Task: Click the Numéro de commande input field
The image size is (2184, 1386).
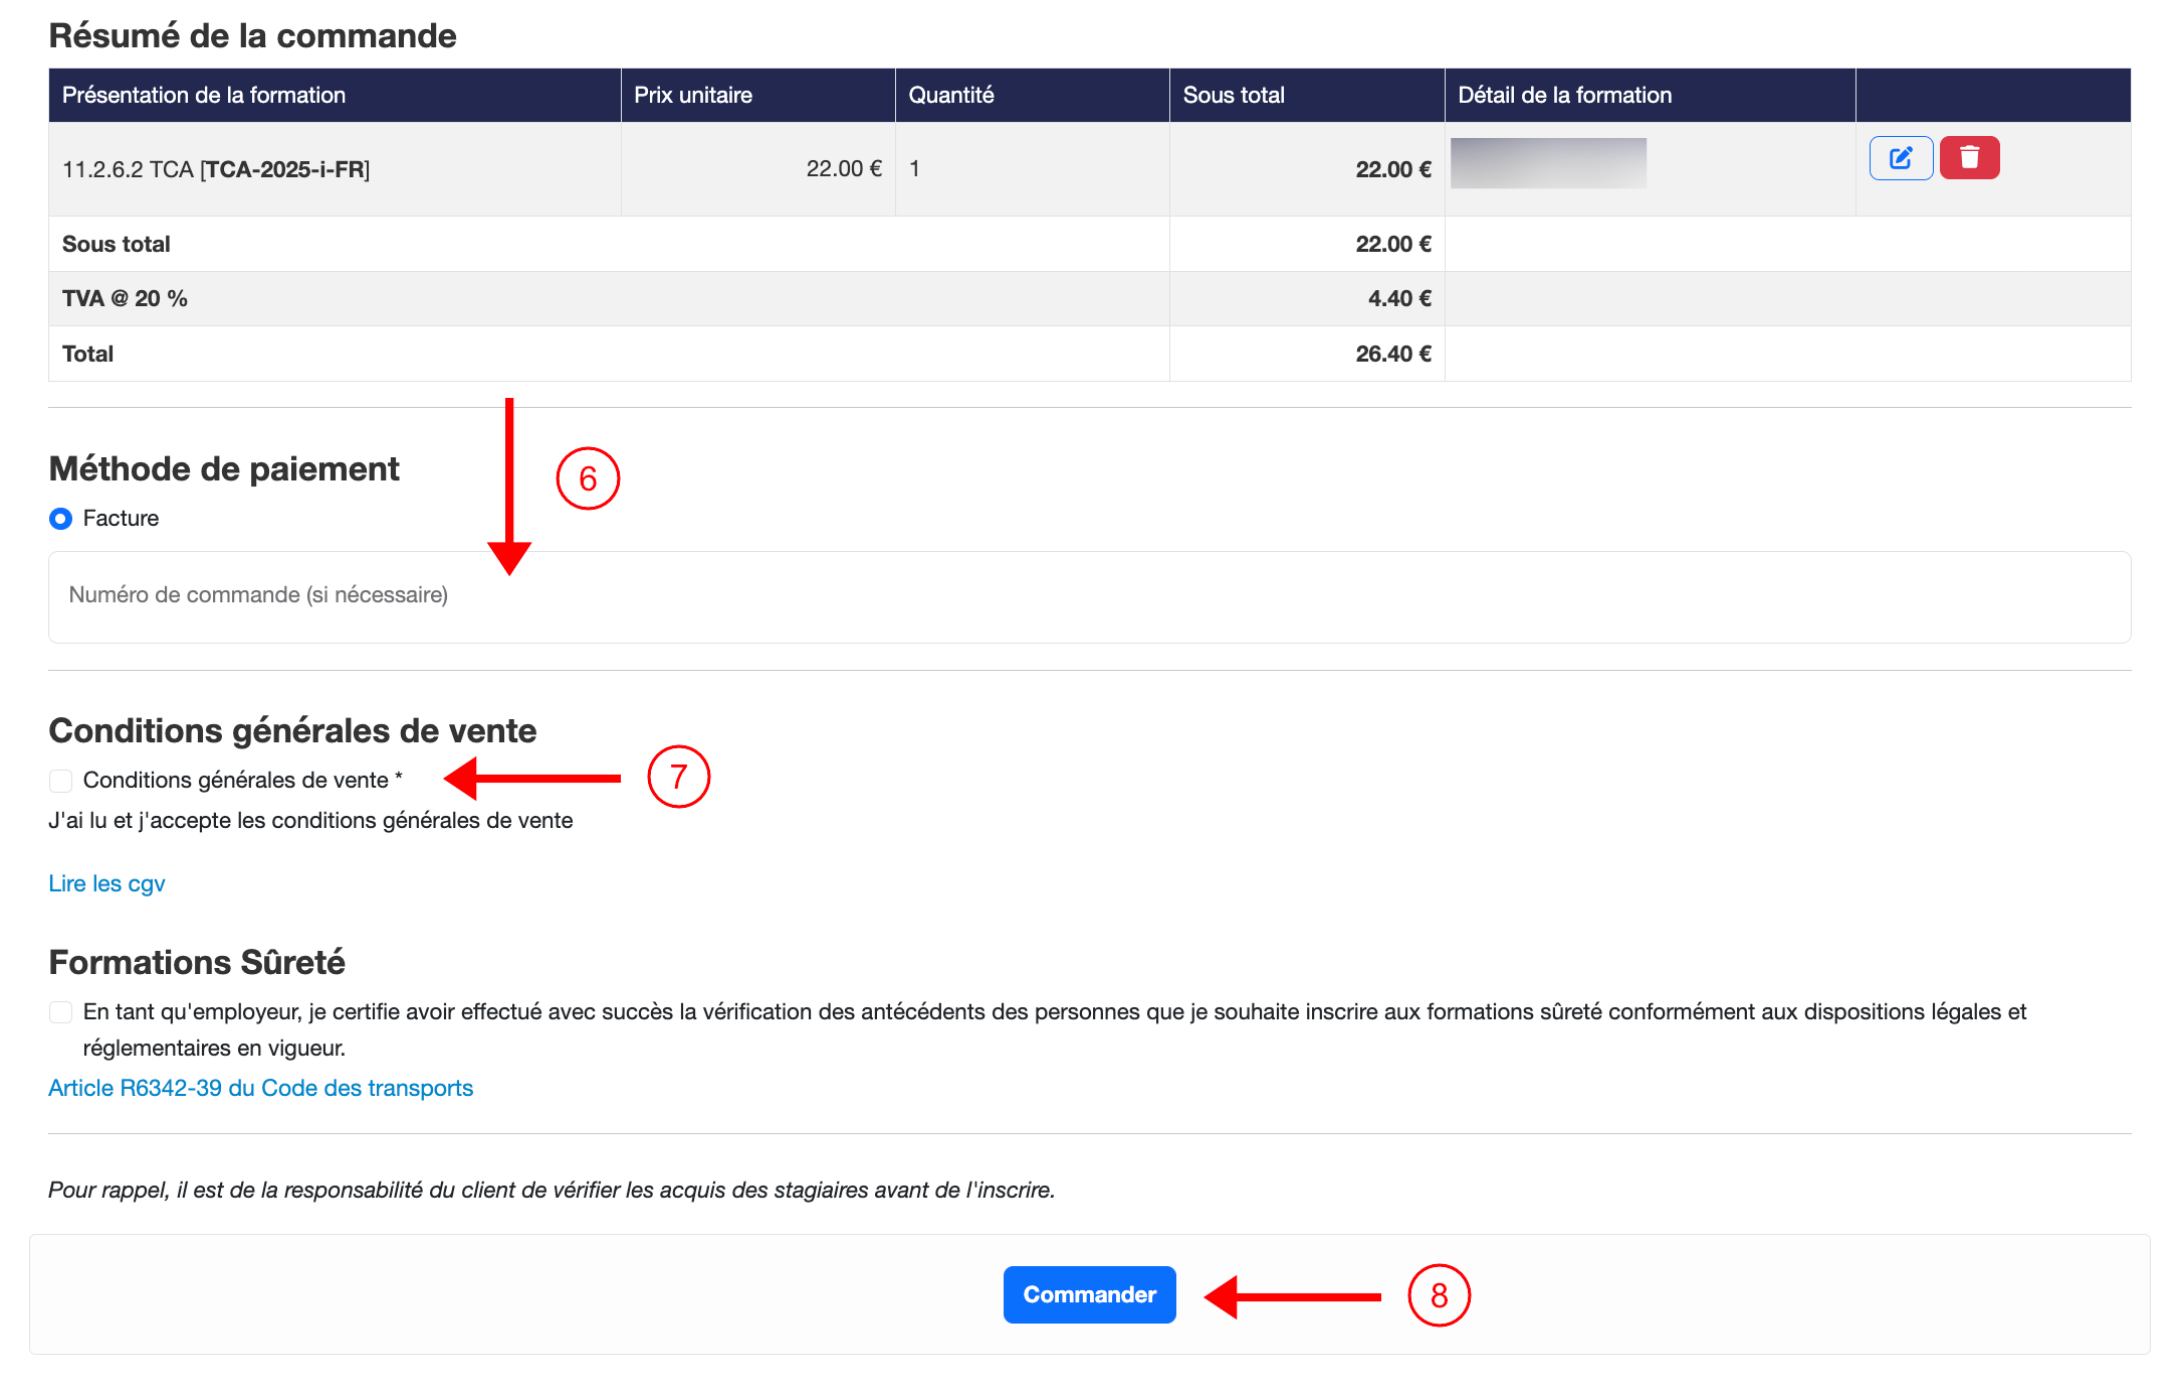Action: [1089, 596]
